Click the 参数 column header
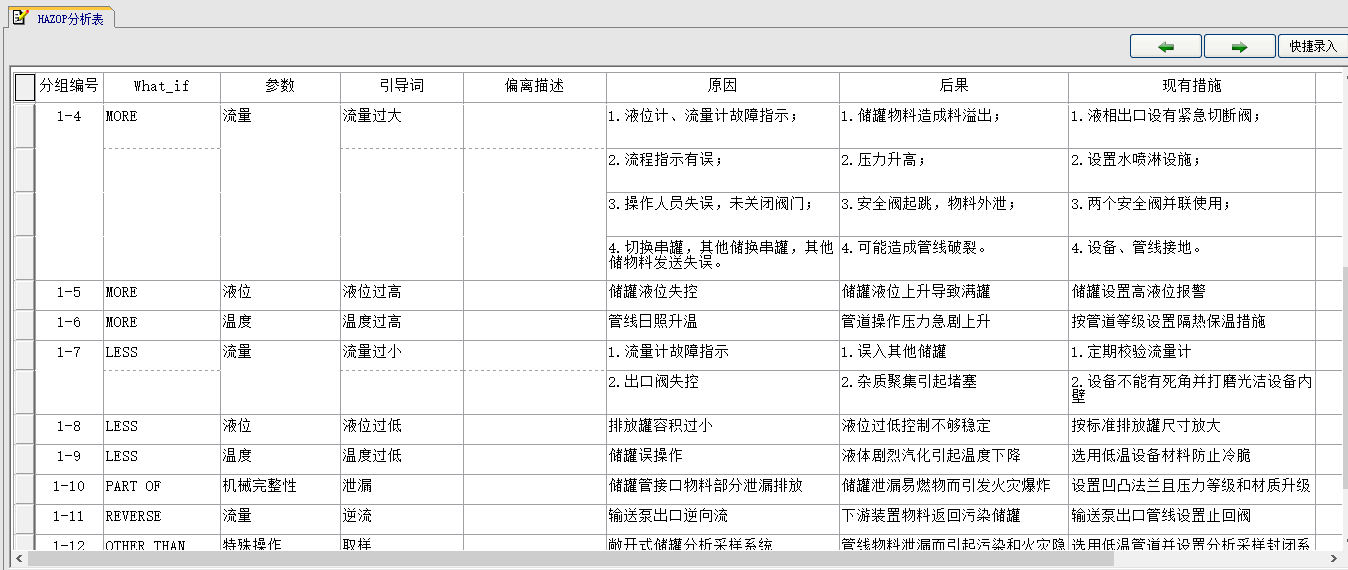1348x570 pixels. 280,86
